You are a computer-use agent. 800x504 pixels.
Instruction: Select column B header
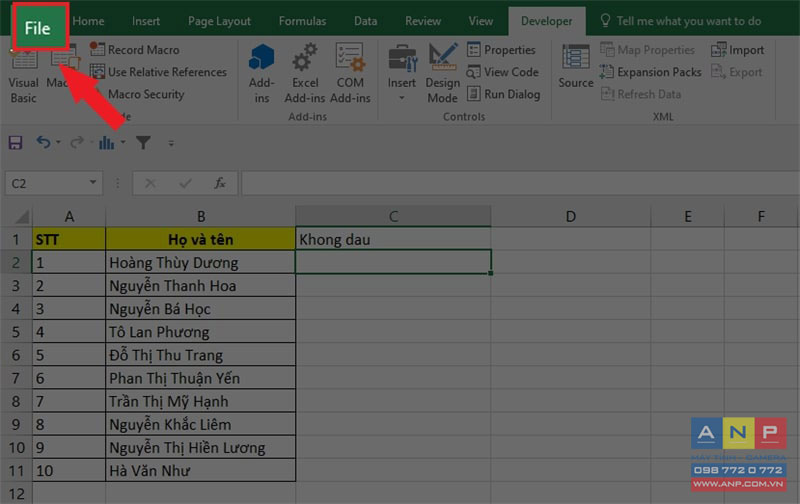[201, 216]
